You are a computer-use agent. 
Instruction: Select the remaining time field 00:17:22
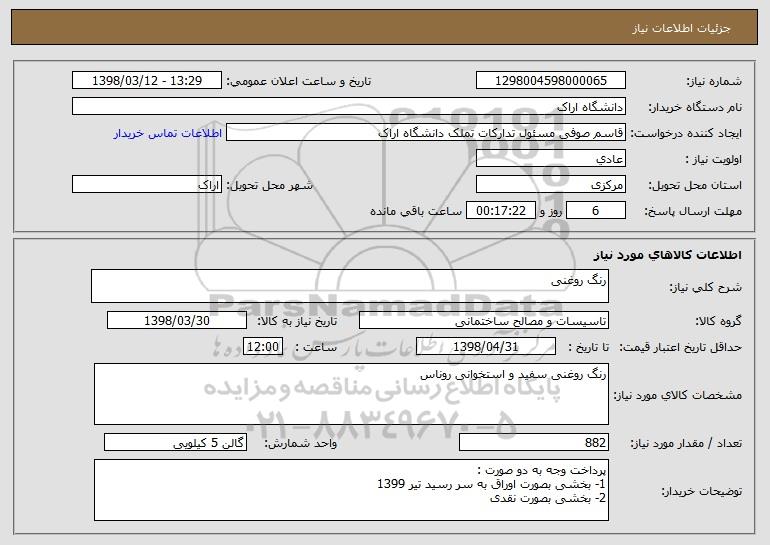pos(500,211)
